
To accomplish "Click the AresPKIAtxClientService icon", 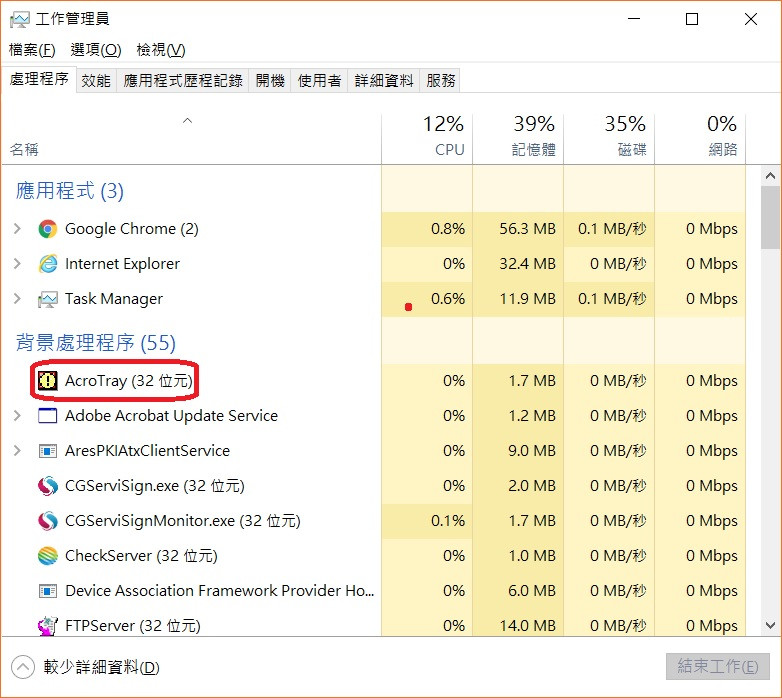I will (x=48, y=451).
